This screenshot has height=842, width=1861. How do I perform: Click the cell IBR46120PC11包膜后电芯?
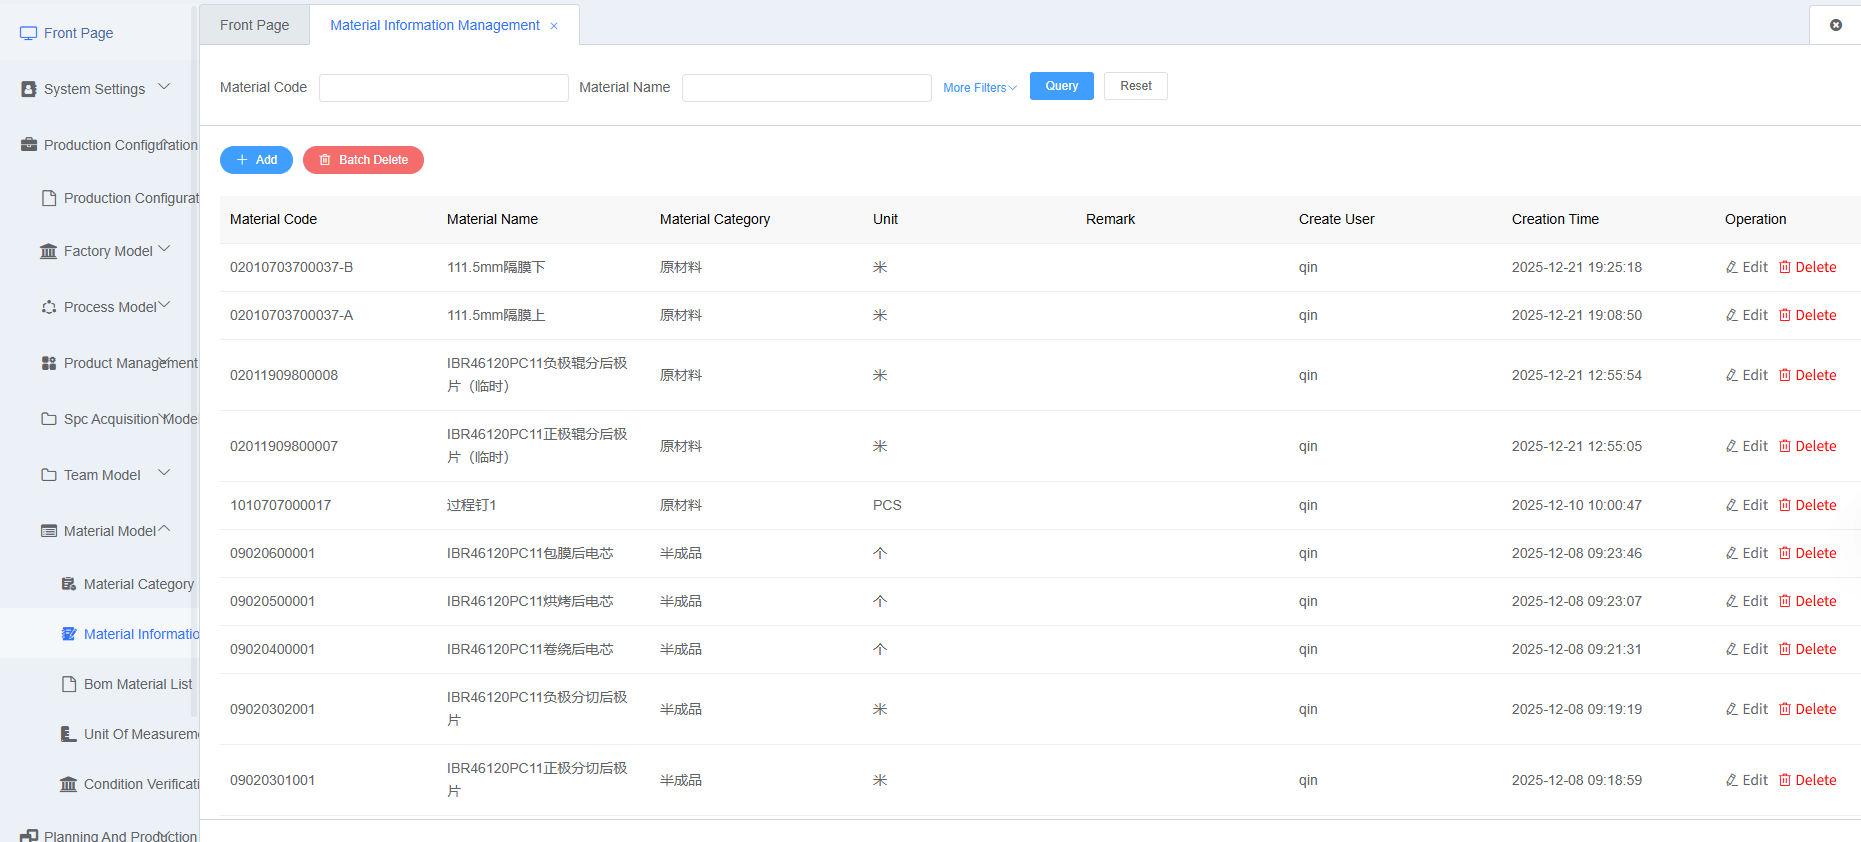tap(530, 553)
